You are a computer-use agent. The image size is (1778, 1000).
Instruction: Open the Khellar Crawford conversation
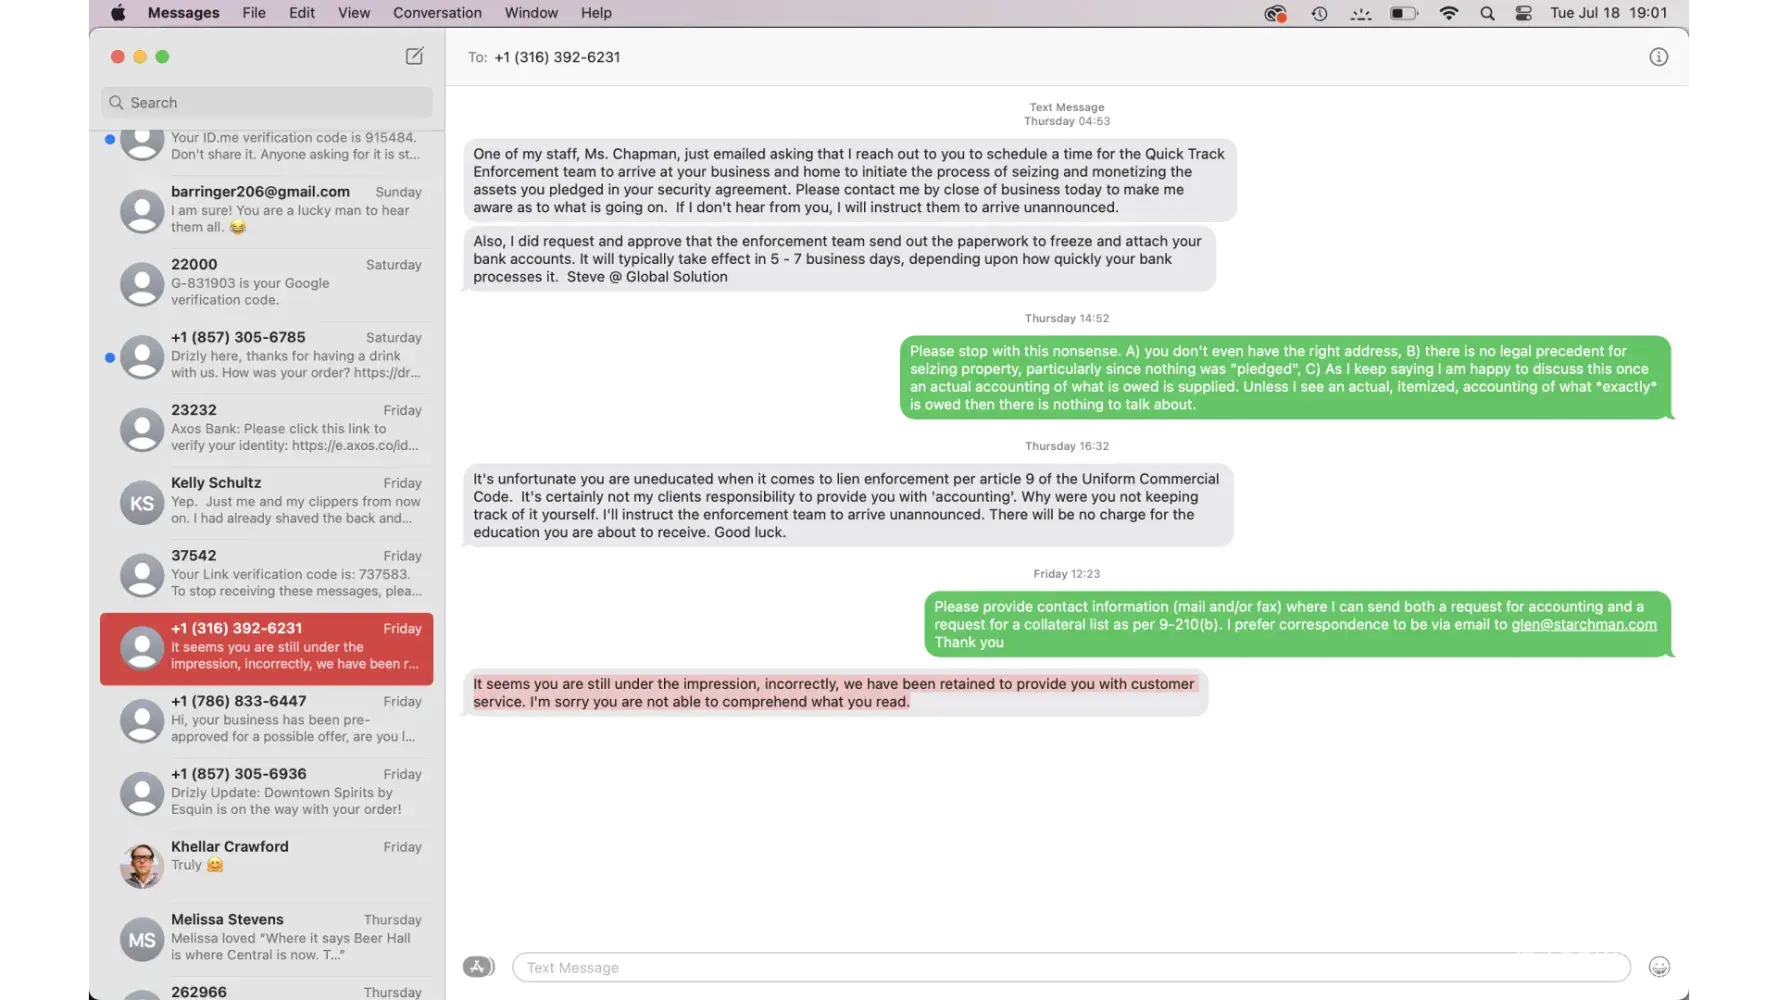(x=267, y=865)
